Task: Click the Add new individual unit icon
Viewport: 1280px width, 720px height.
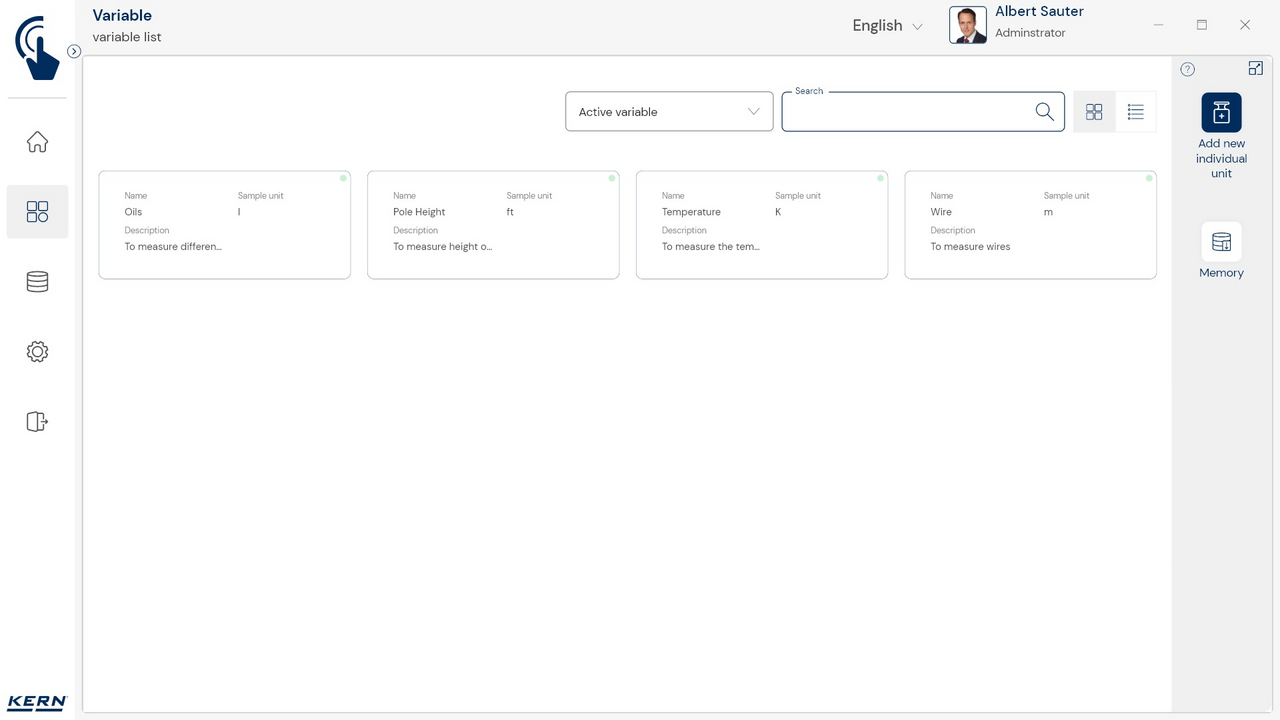Action: coord(1221,113)
